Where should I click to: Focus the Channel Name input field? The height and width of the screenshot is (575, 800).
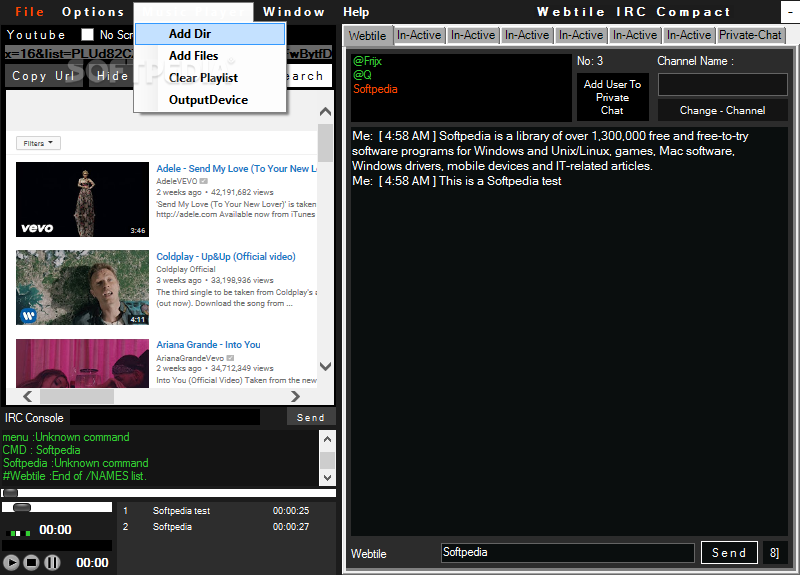coord(722,84)
